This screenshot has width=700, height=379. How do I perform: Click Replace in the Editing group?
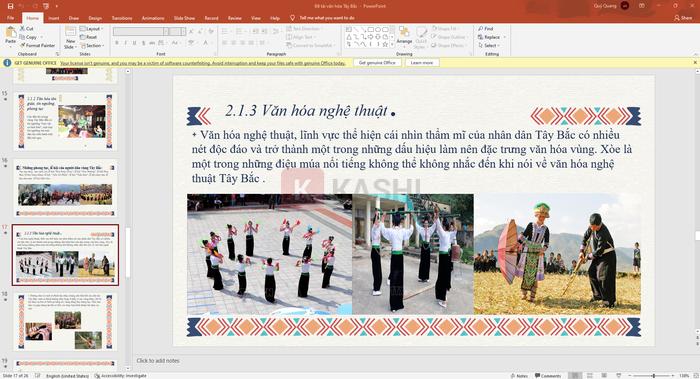pos(492,37)
